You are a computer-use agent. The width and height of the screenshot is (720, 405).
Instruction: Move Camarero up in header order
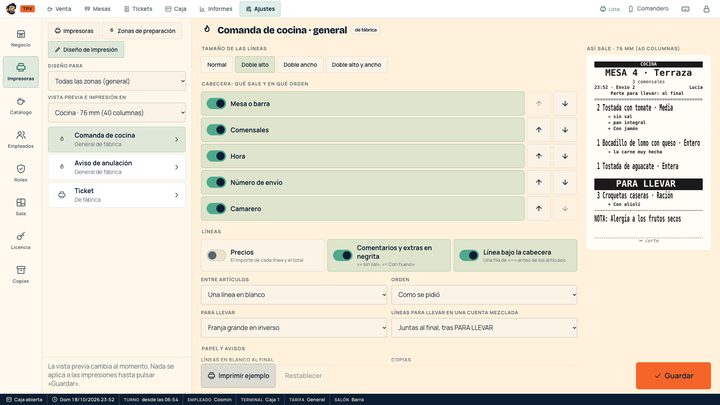[539, 208]
